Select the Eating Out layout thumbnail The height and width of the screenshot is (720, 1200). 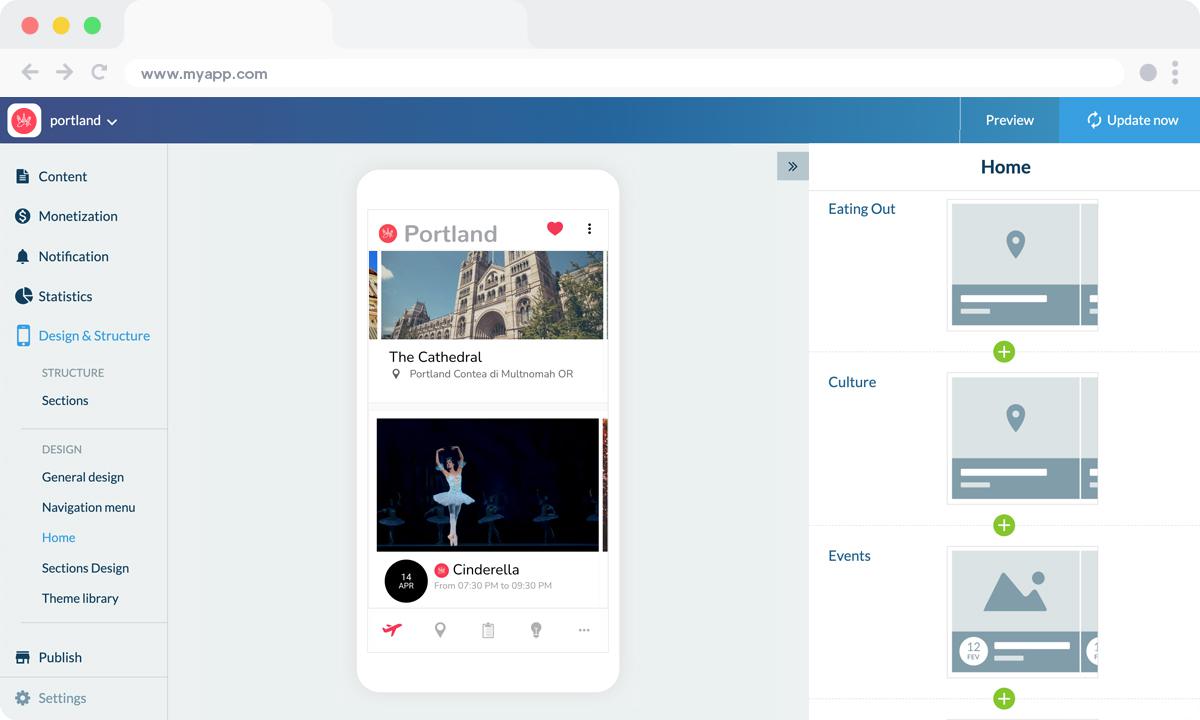tap(1022, 265)
